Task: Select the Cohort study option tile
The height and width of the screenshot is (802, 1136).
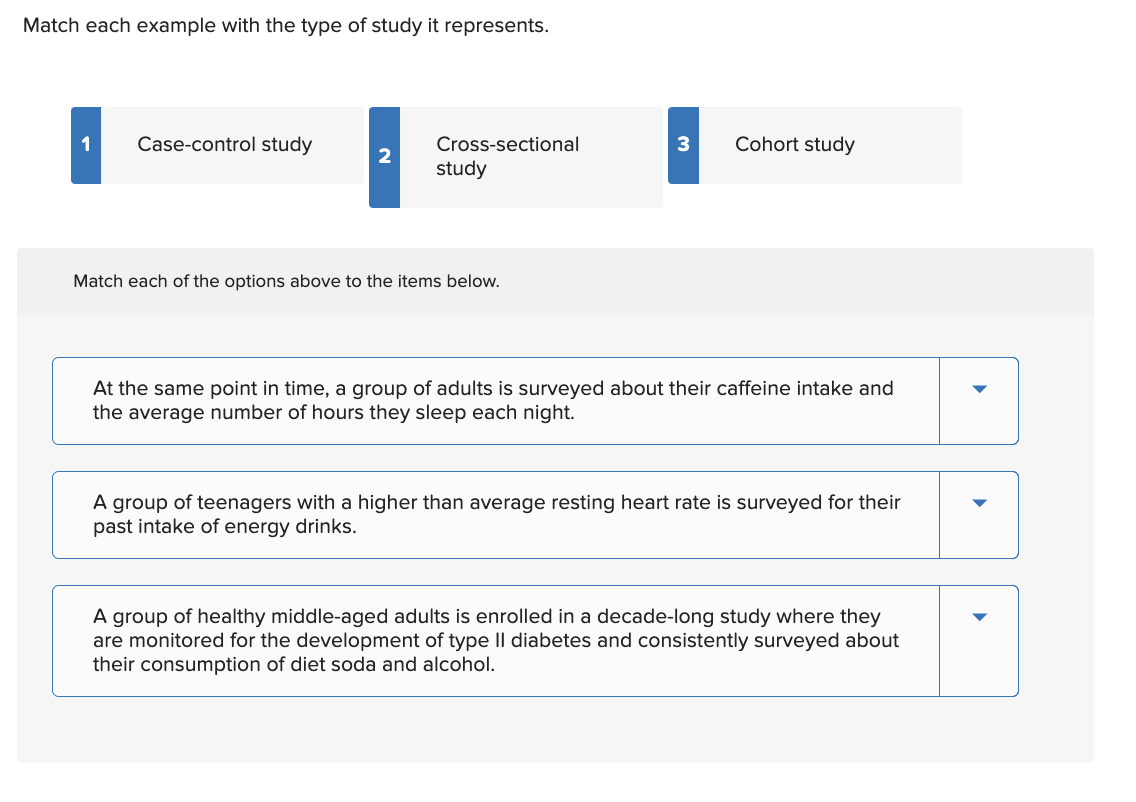Action: pyautogui.click(x=830, y=145)
